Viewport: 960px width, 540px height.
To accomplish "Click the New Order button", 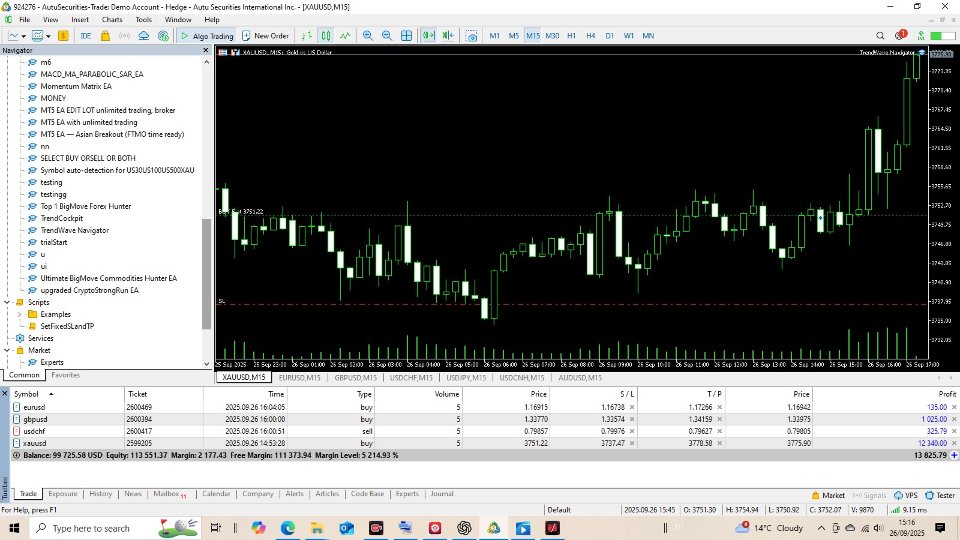I will pos(266,36).
